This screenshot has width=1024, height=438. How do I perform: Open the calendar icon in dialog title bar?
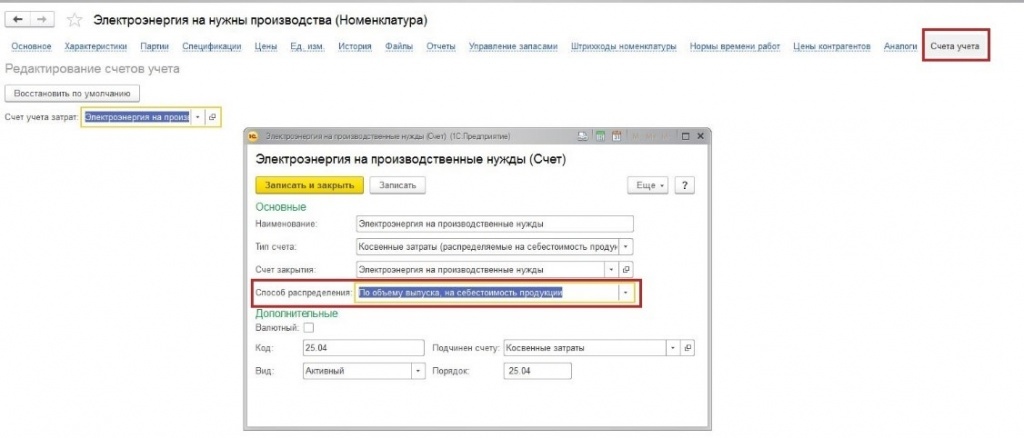615,135
